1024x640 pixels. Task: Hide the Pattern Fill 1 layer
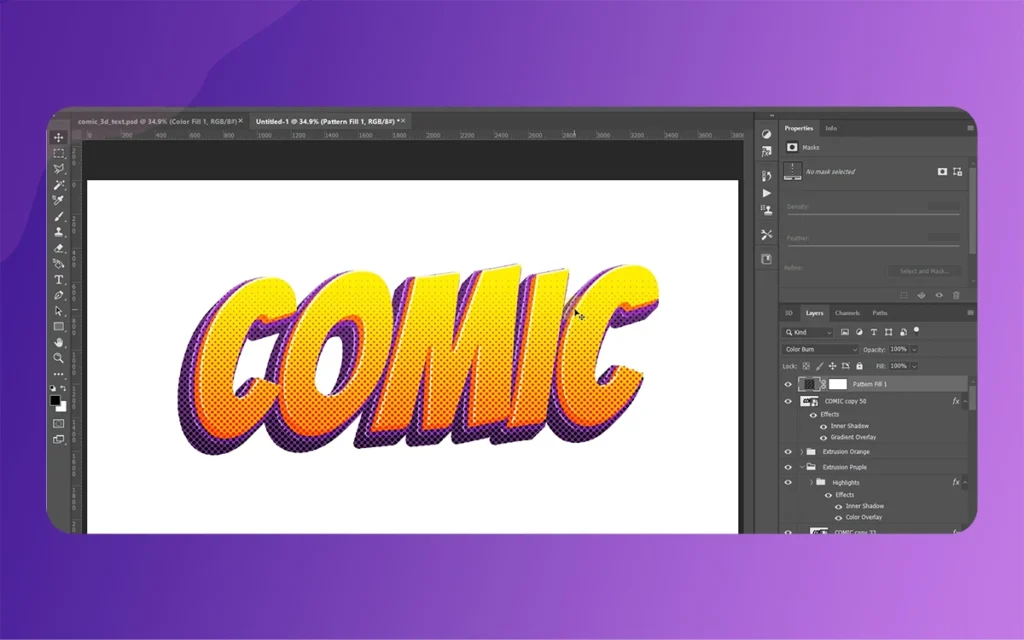(x=788, y=385)
